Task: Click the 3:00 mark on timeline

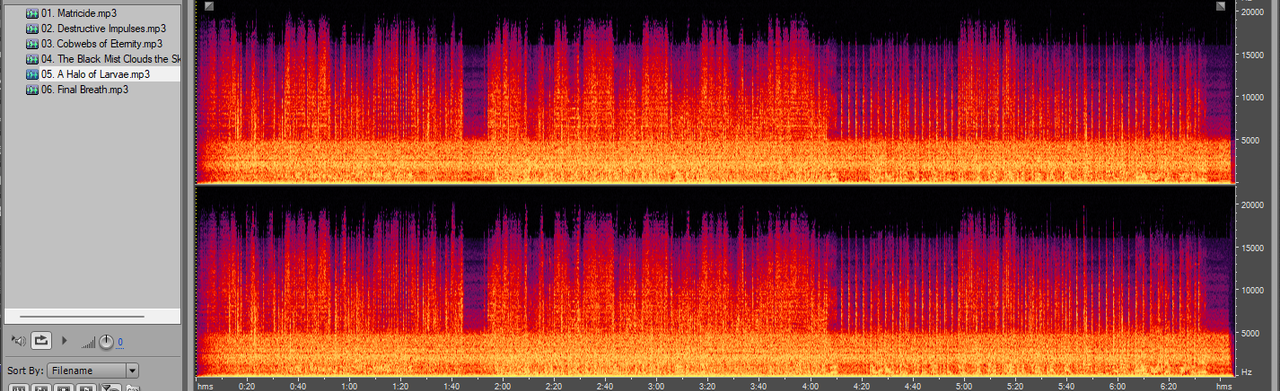Action: click(656, 385)
